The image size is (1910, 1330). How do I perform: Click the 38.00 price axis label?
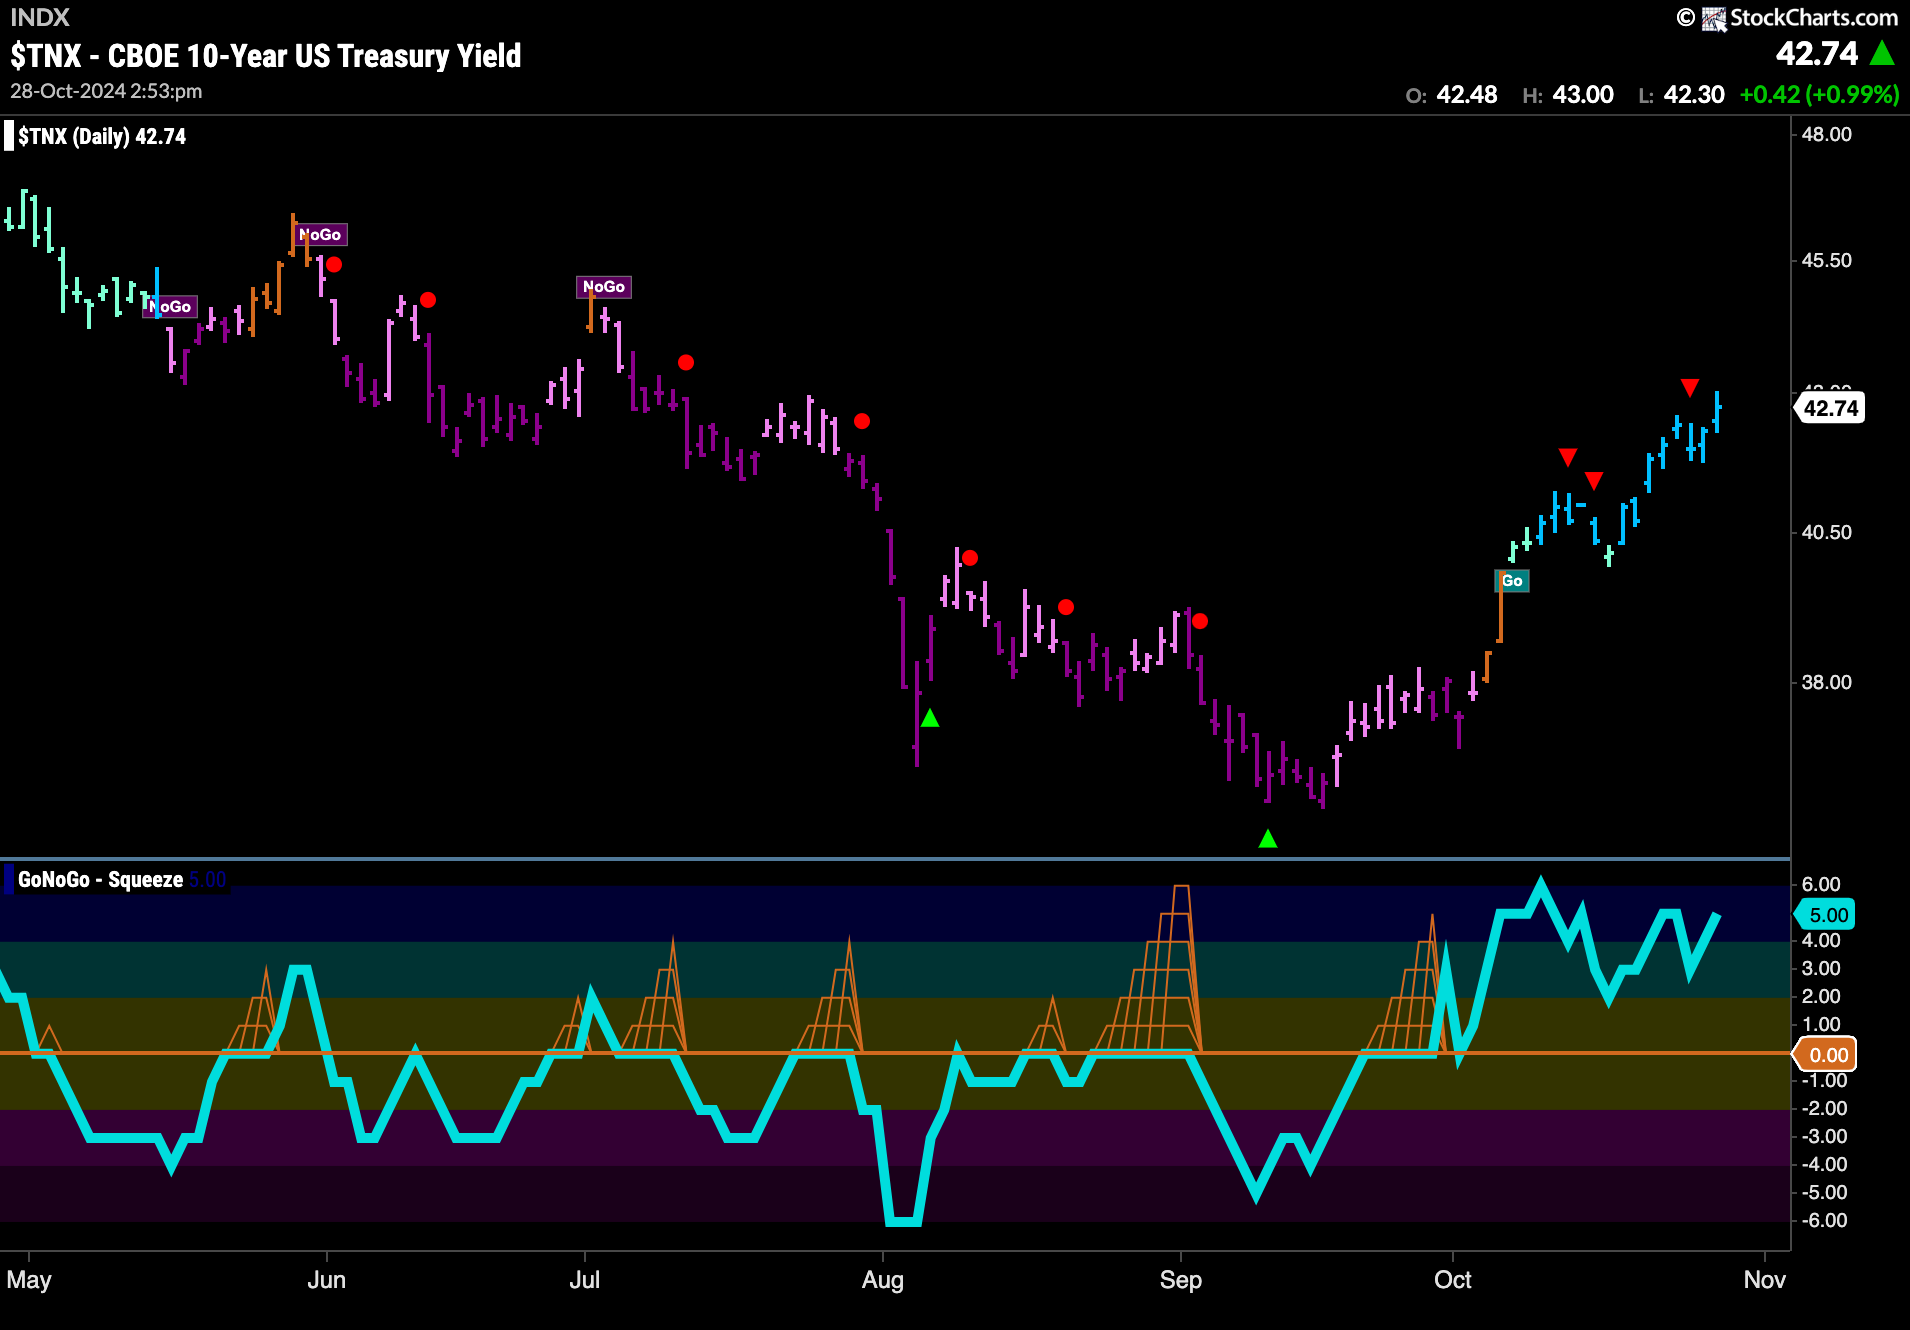pos(1827,683)
